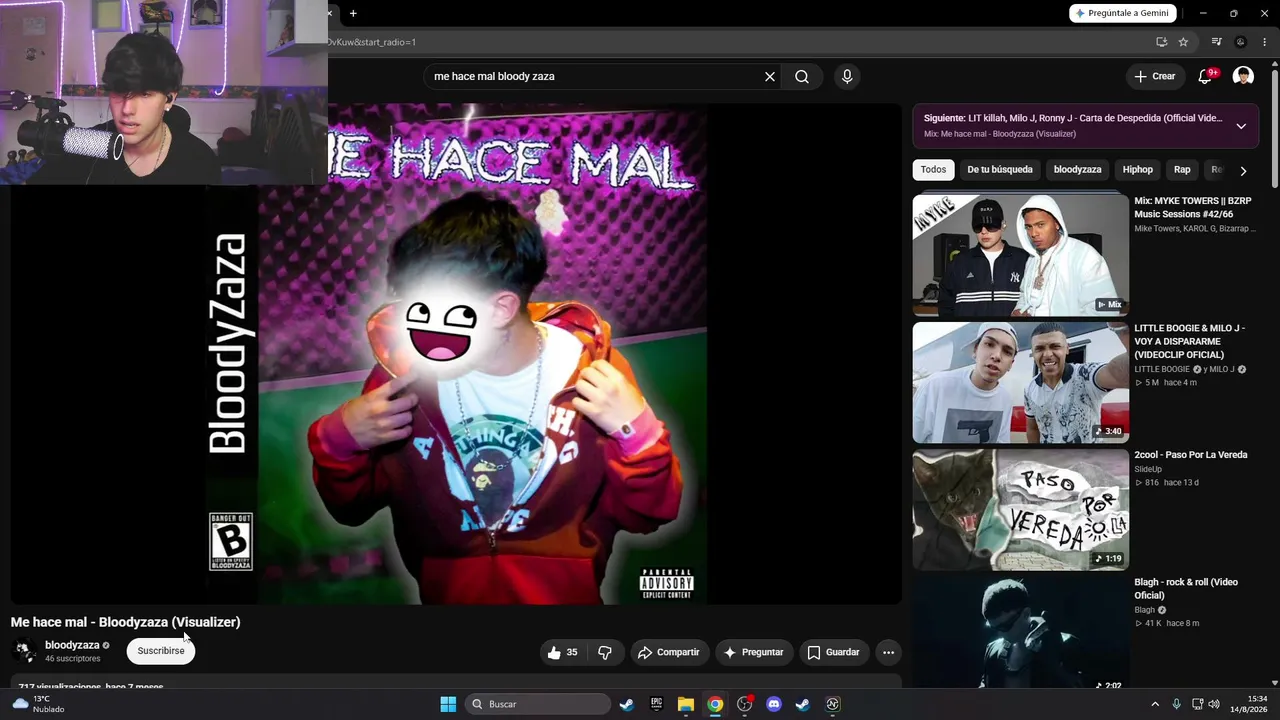Open Chrome's install app icon in address bar
The image size is (1280, 720).
(1161, 42)
